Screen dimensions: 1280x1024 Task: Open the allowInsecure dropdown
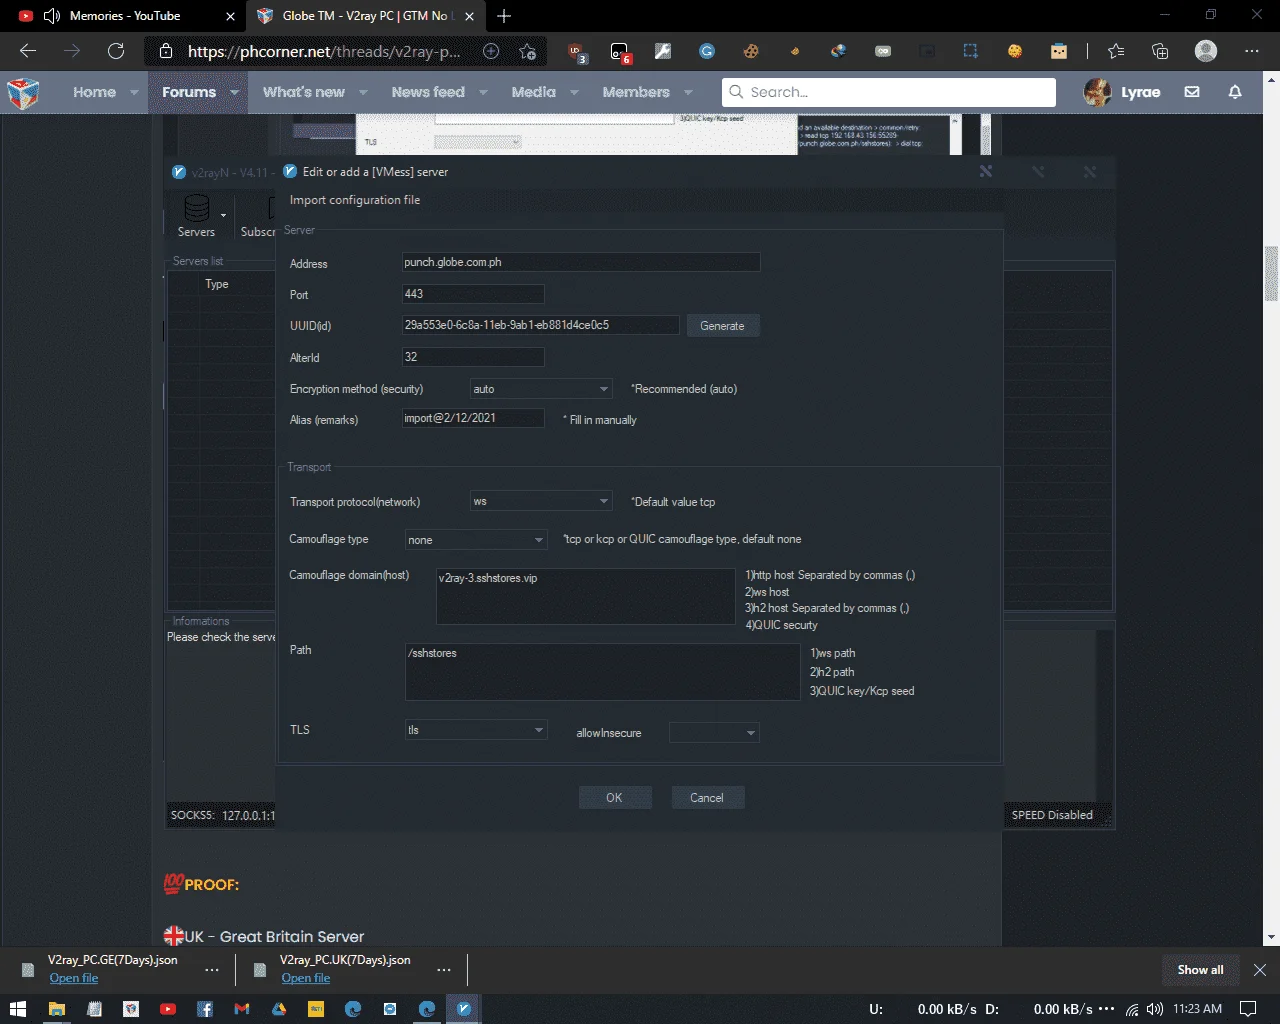(714, 733)
